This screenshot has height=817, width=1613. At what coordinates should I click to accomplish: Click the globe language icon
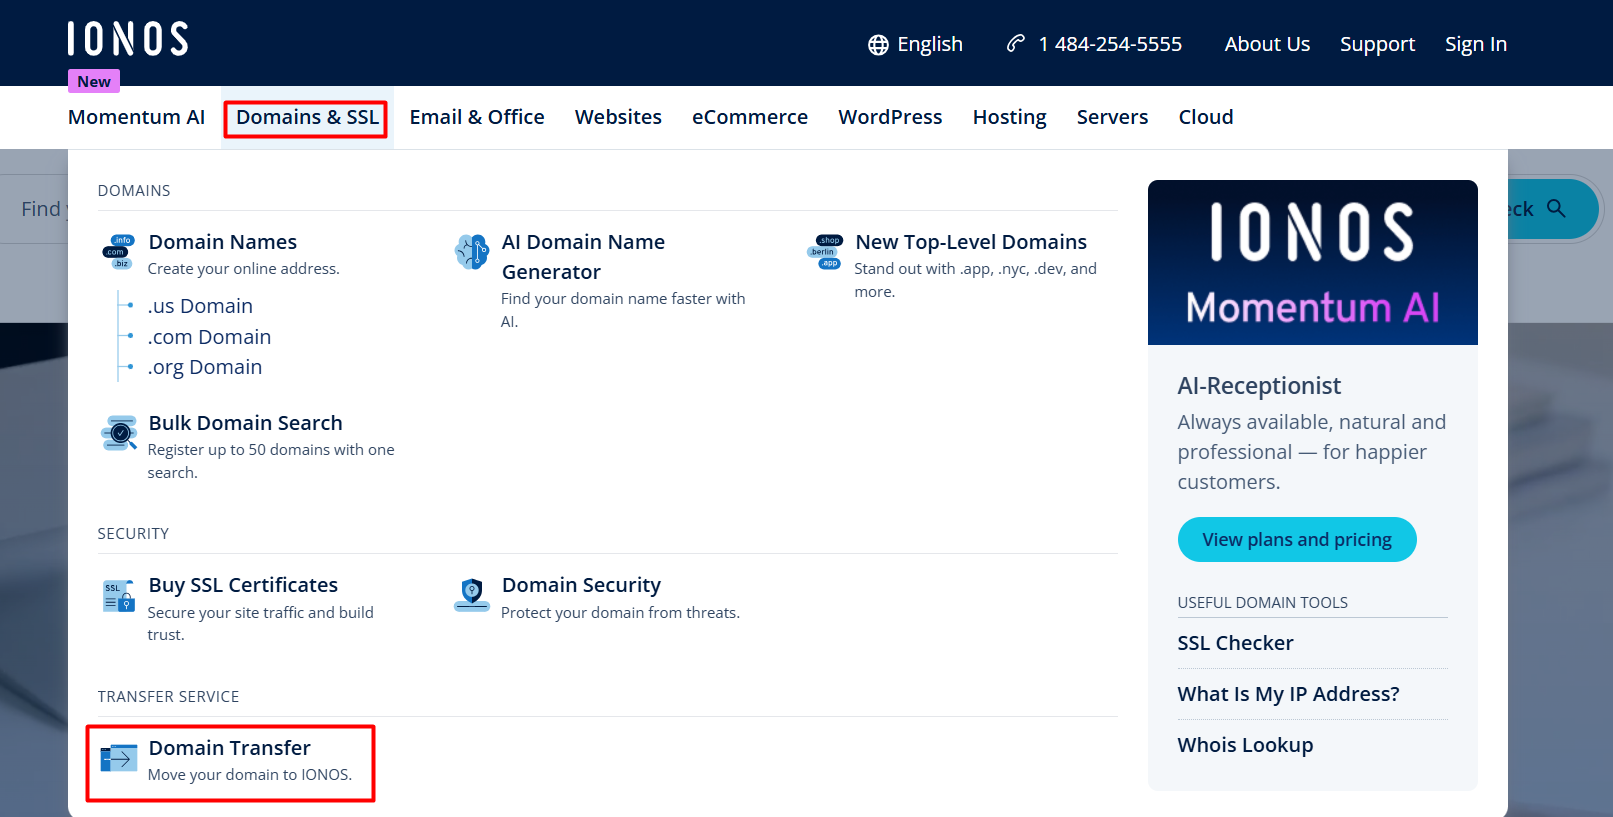tap(878, 45)
